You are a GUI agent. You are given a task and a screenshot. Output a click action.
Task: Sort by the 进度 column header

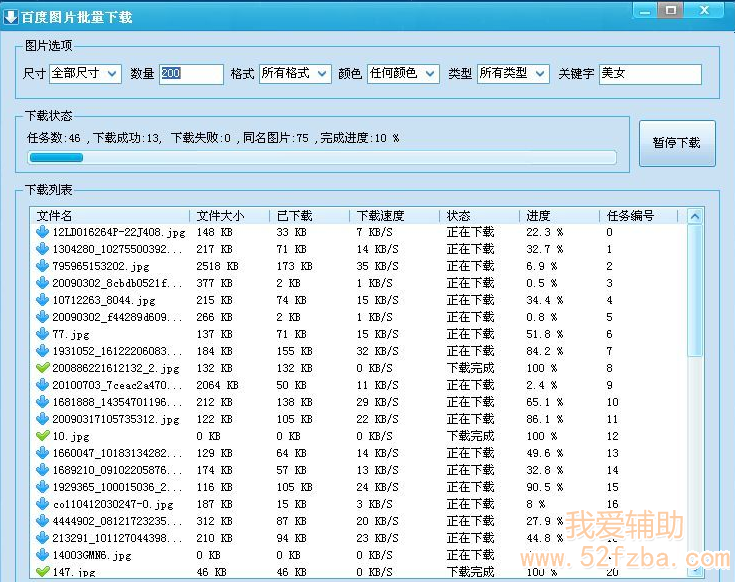click(560, 216)
